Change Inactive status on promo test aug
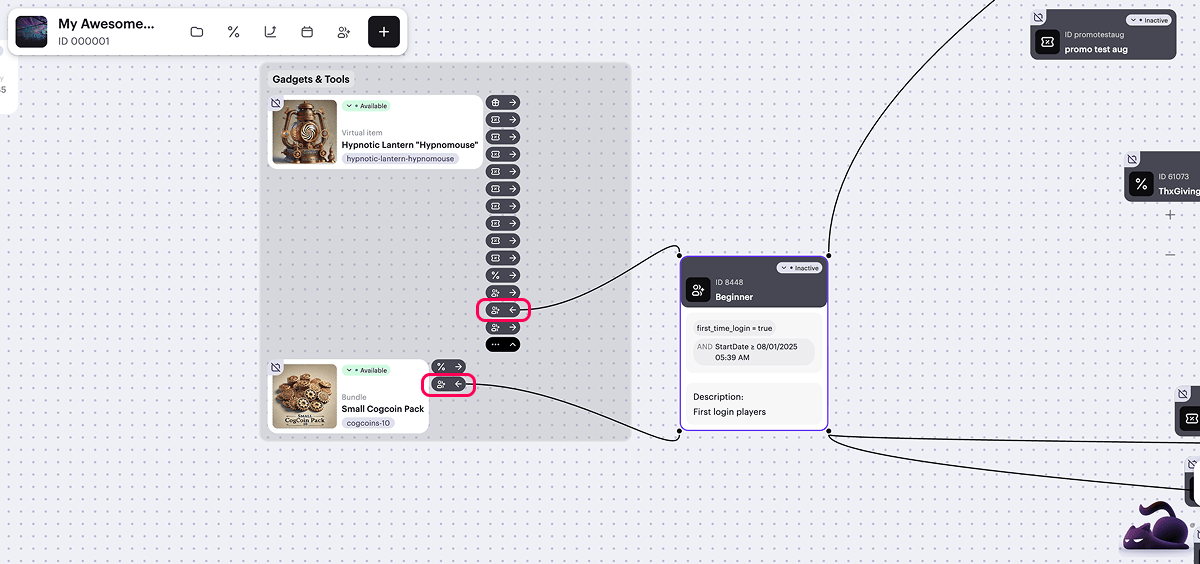 point(1148,20)
